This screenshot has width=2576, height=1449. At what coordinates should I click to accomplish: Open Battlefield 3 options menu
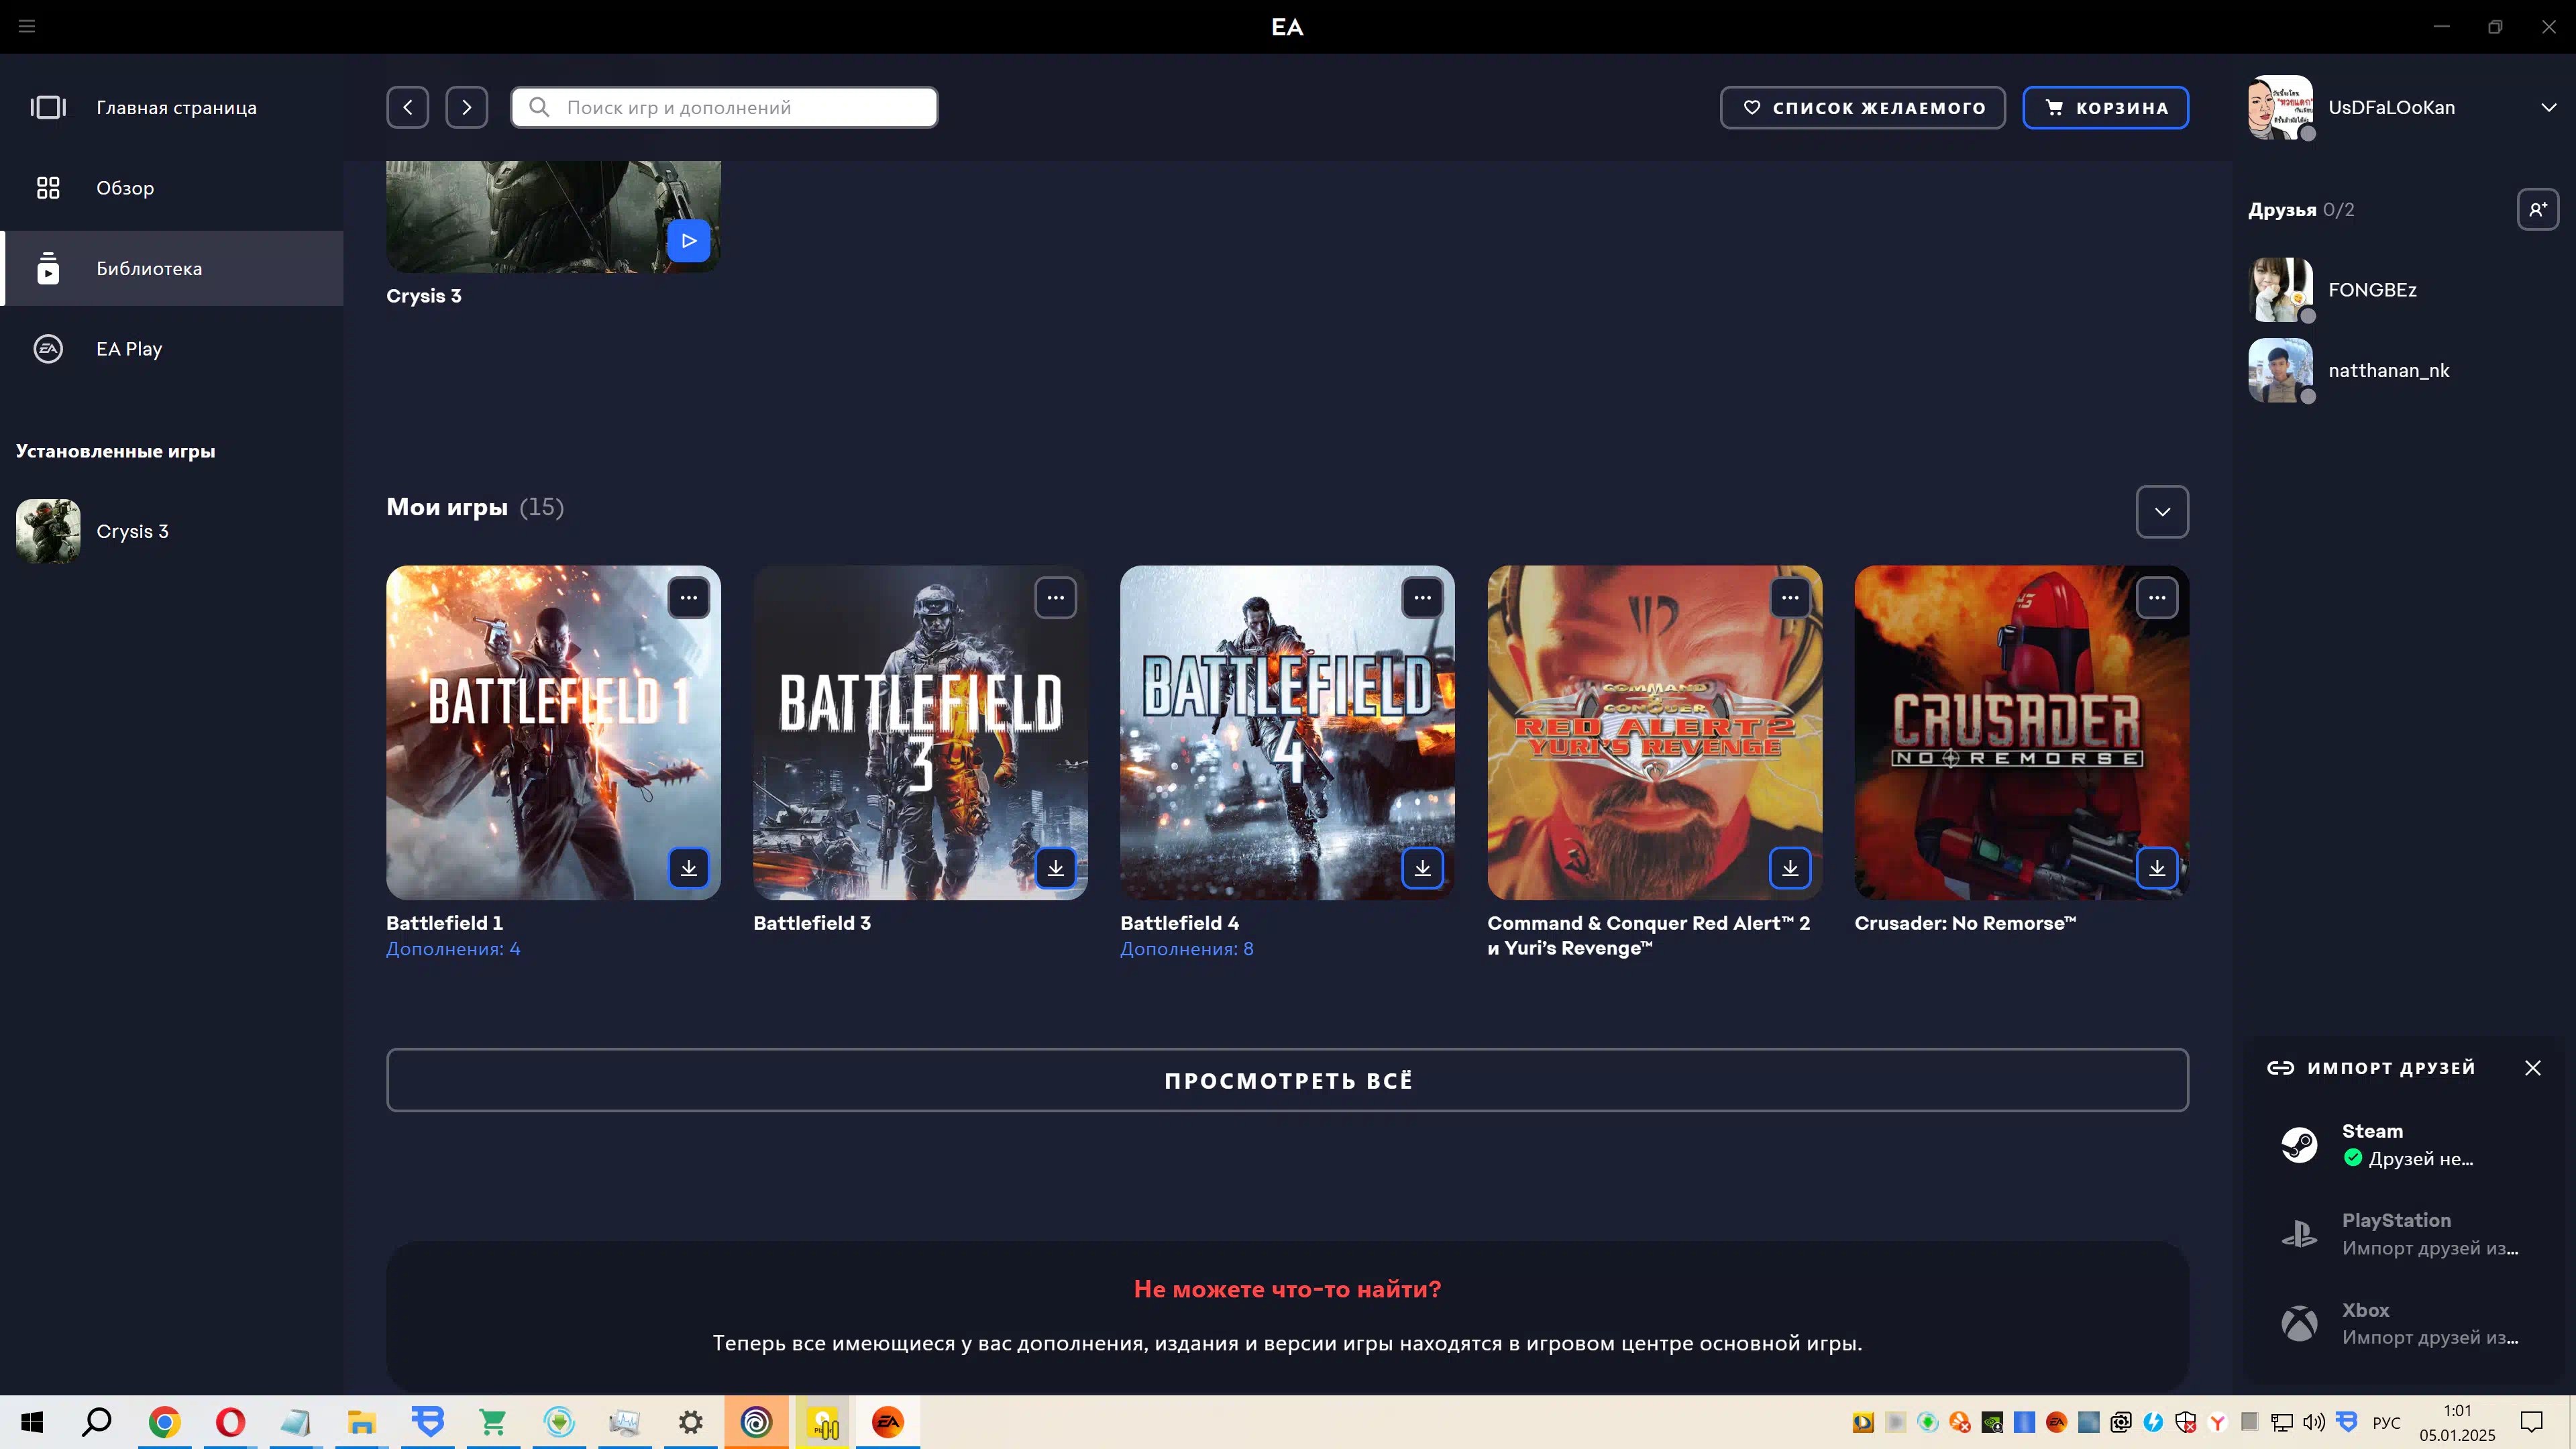pyautogui.click(x=1055, y=598)
